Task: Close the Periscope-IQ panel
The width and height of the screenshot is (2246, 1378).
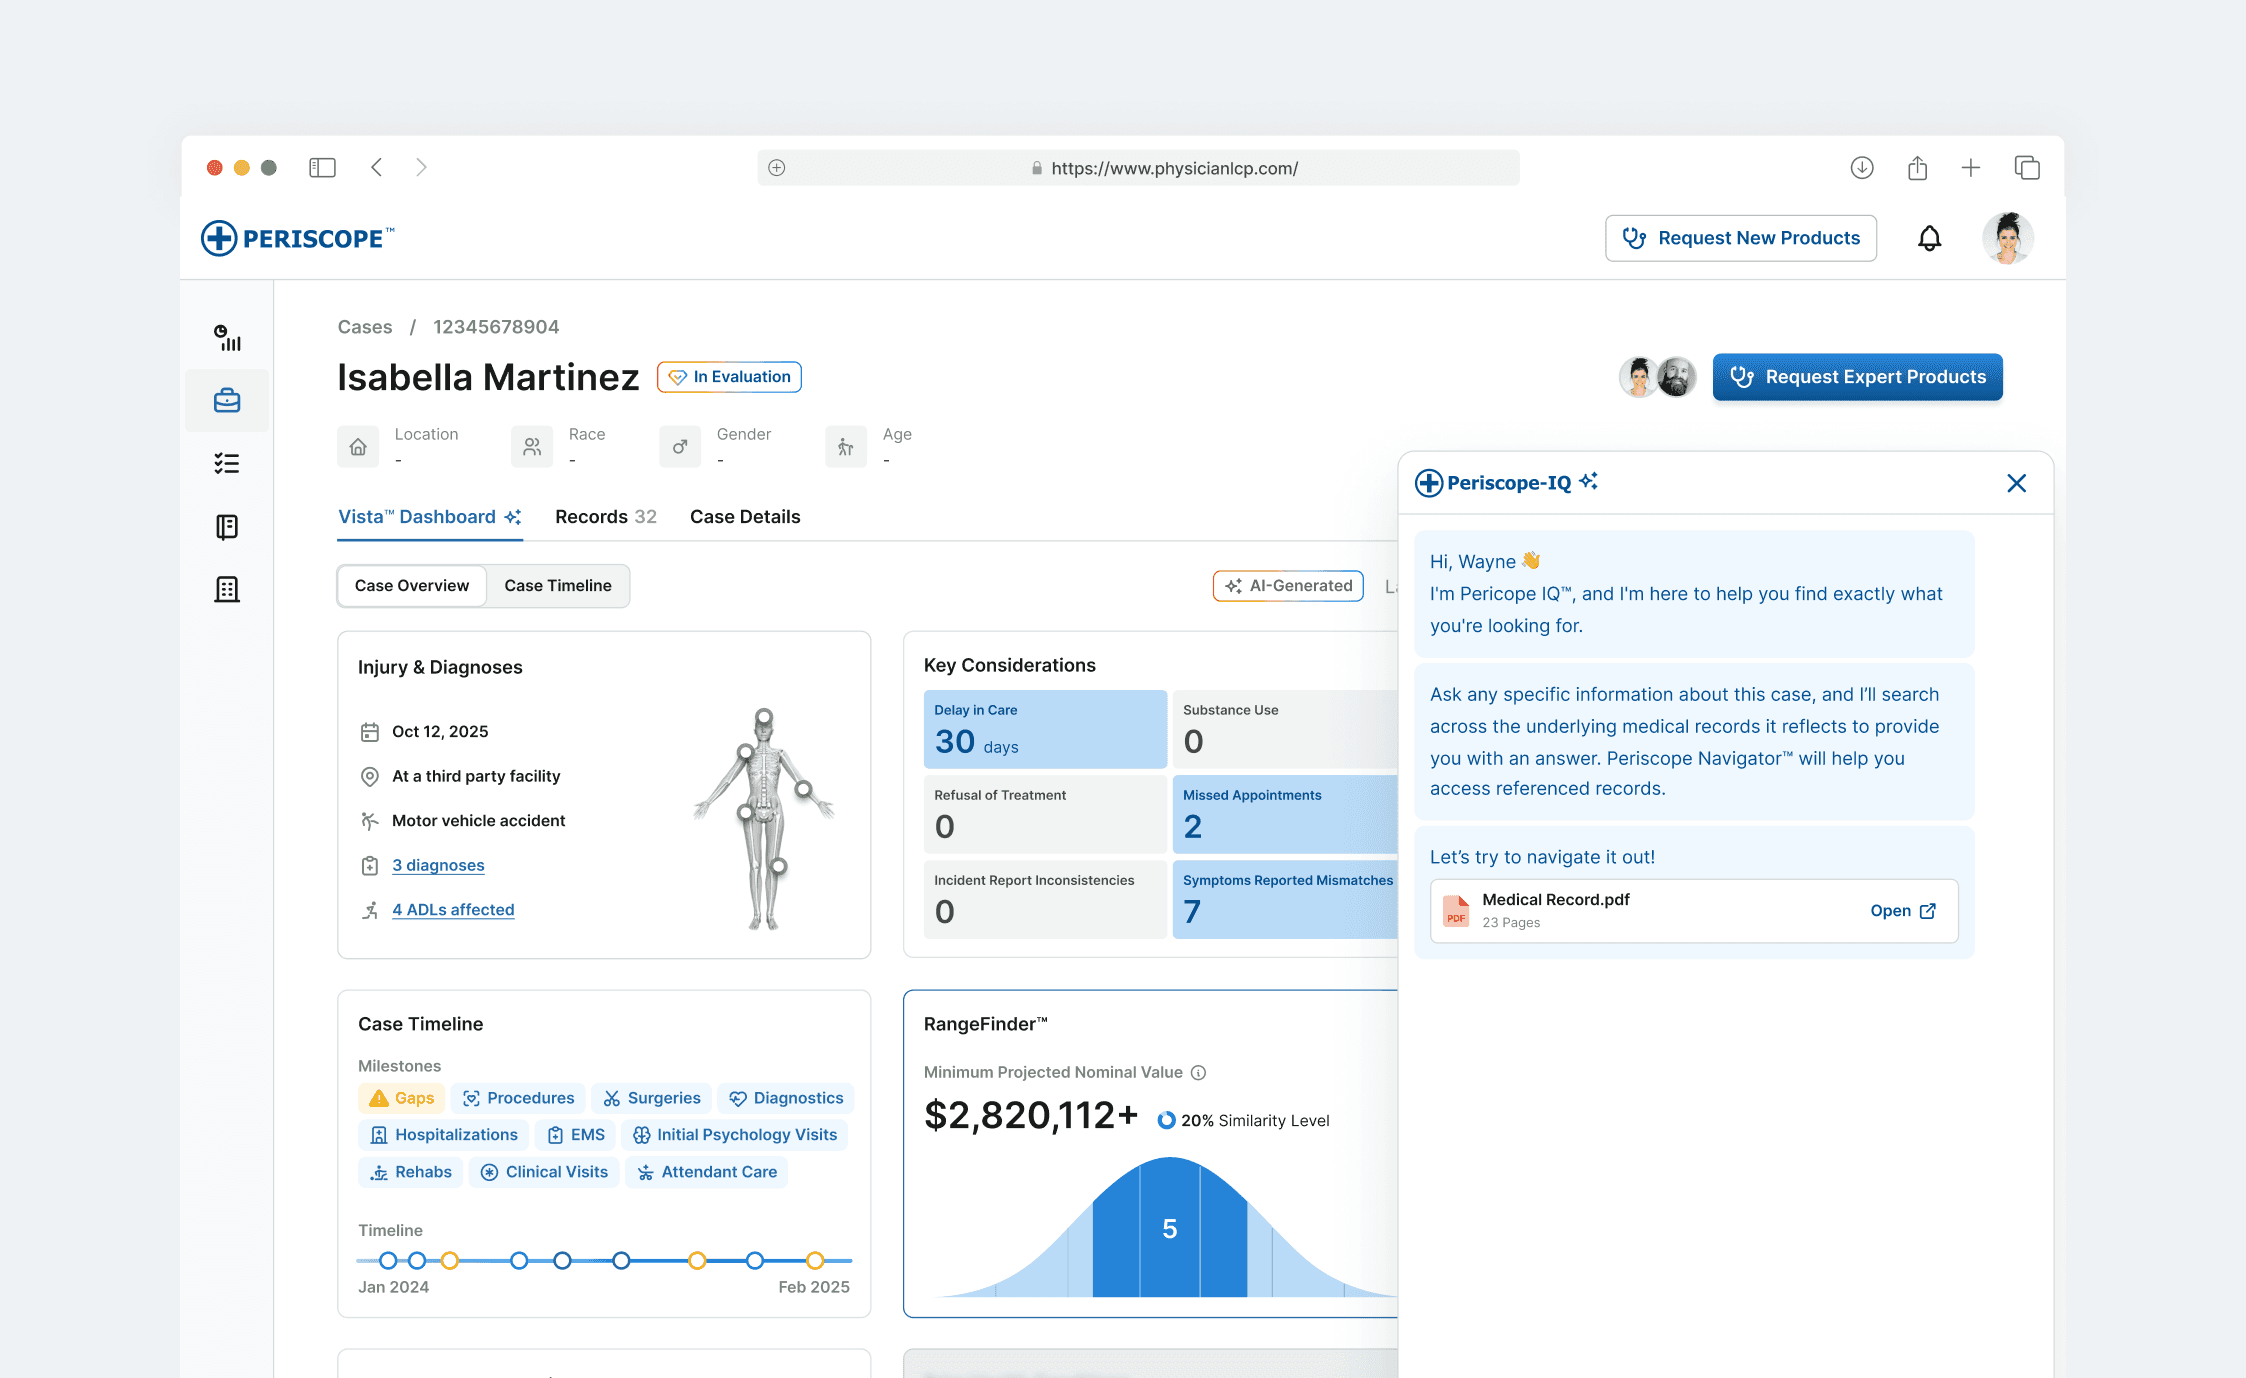Action: 2016,484
